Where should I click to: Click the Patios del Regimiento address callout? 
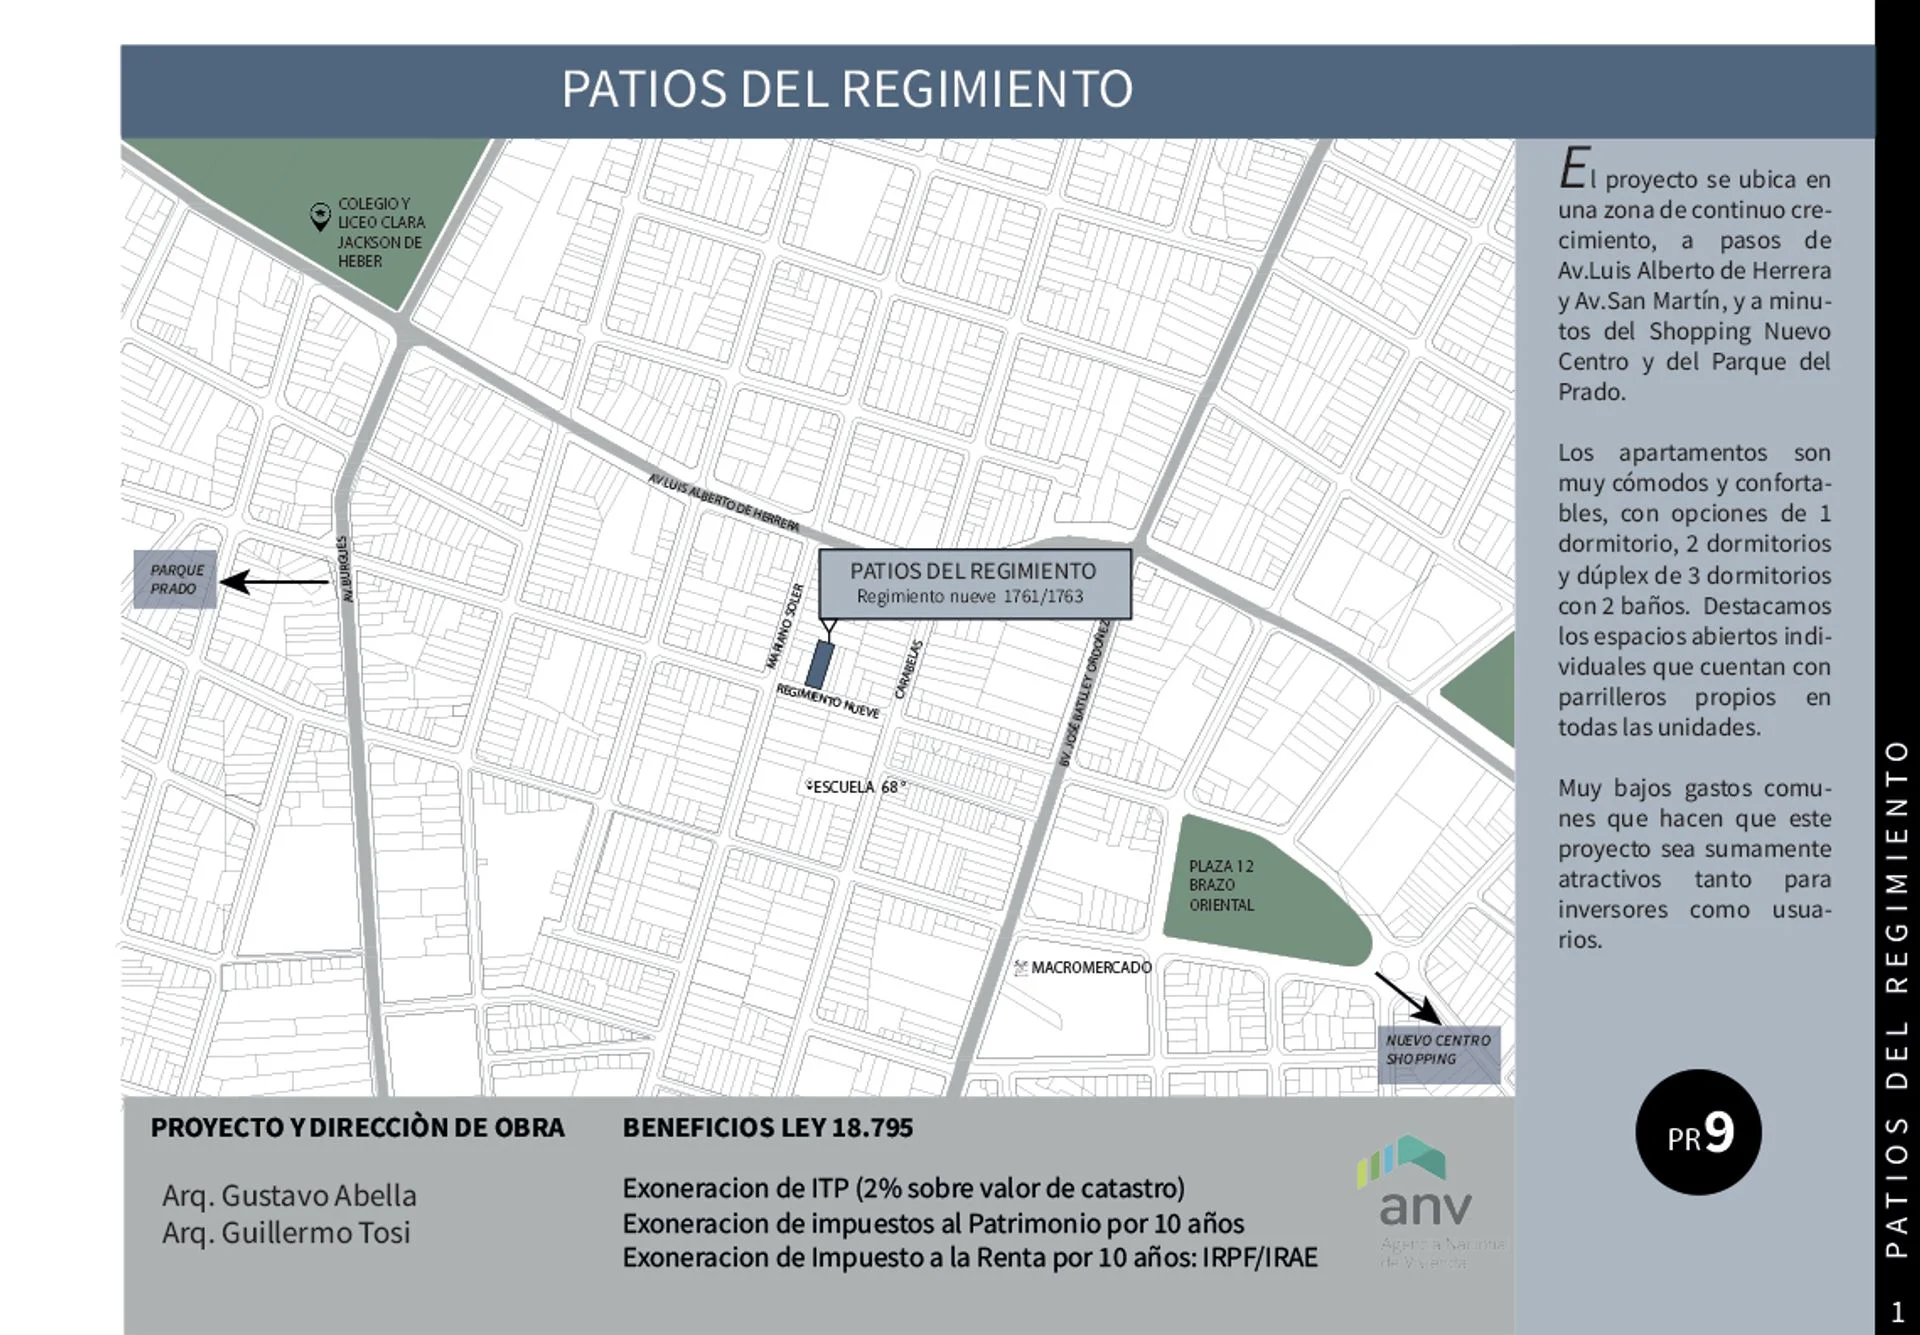pyautogui.click(x=974, y=583)
